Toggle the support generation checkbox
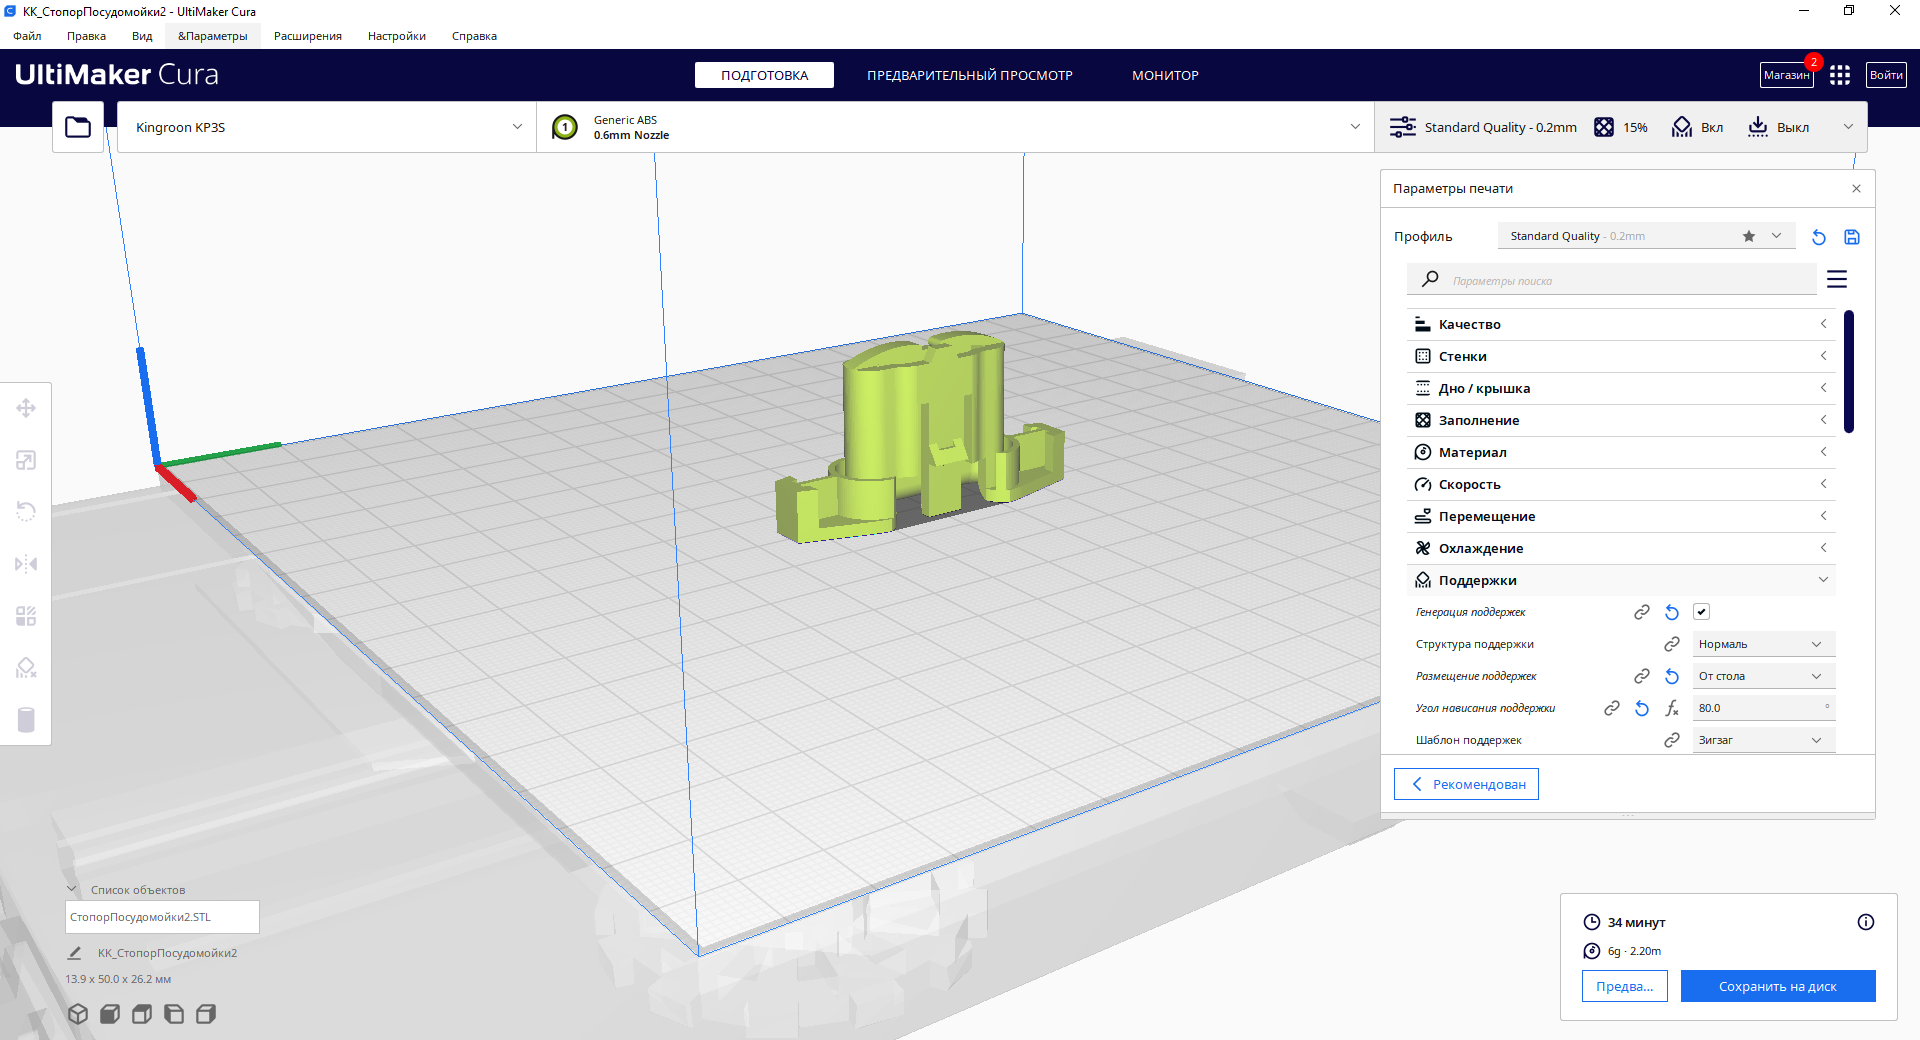 click(x=1701, y=612)
